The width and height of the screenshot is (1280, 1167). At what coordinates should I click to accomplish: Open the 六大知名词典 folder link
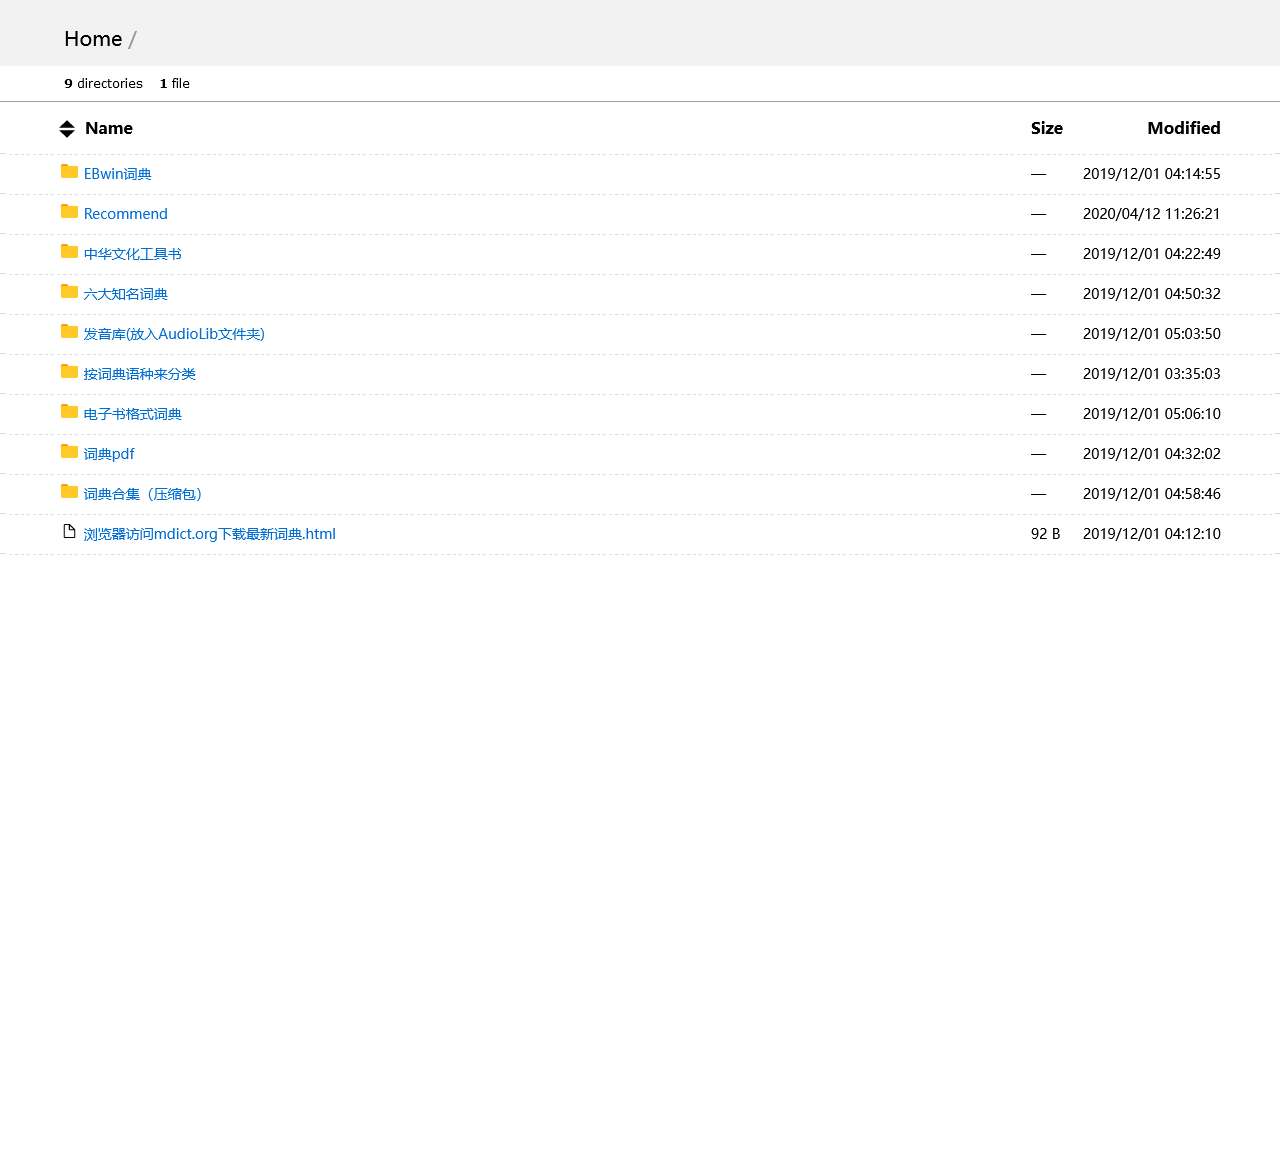[126, 294]
